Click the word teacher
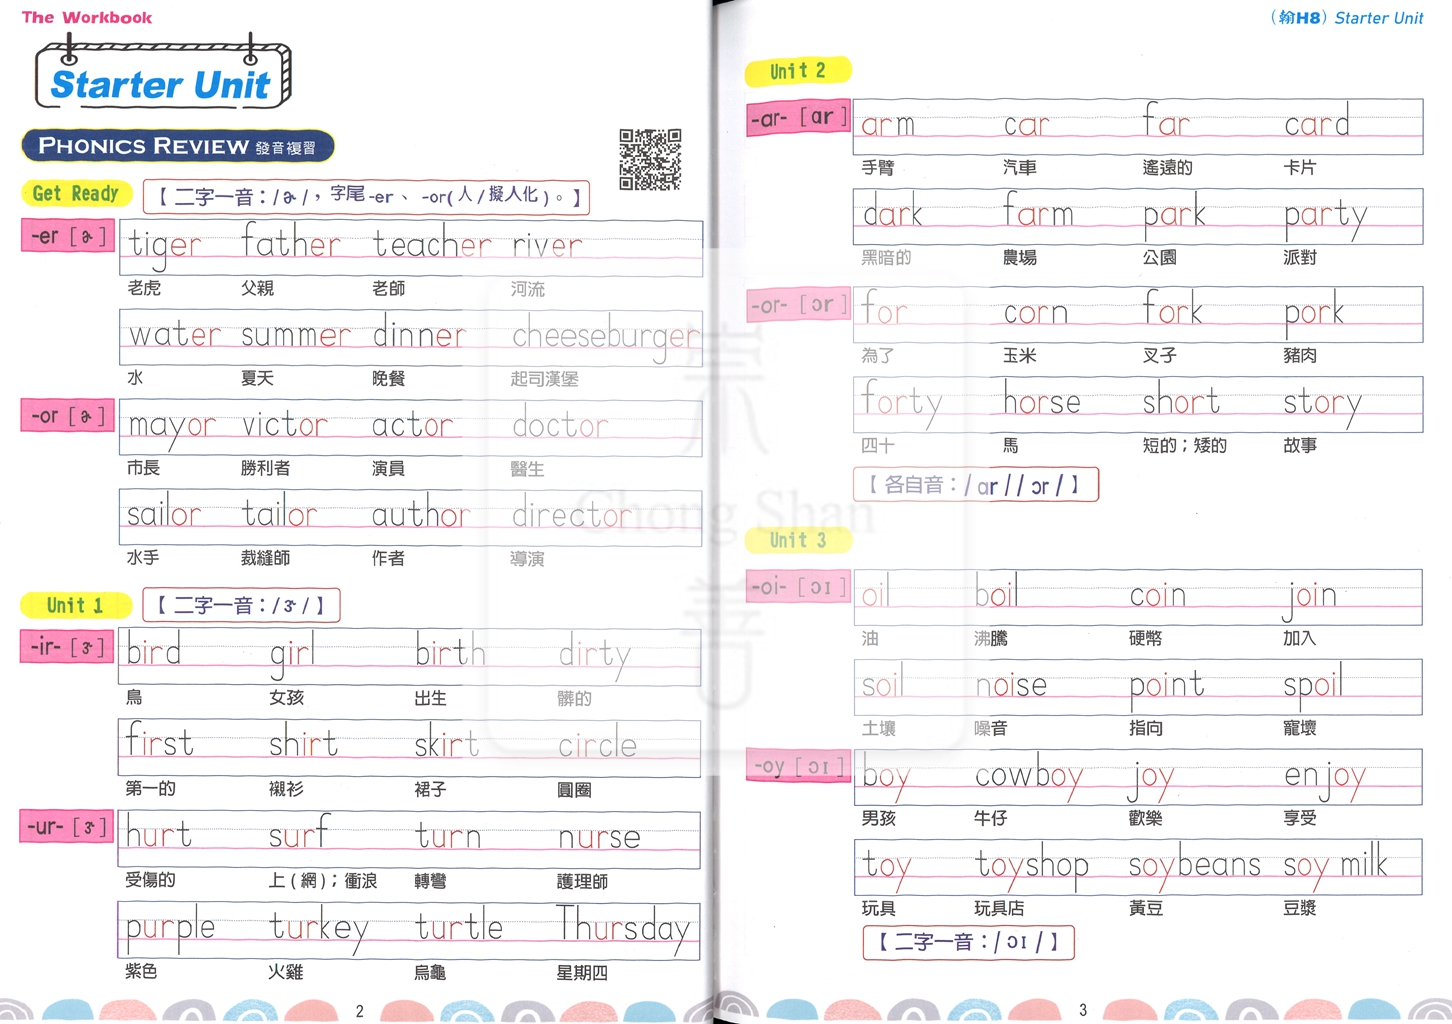The width and height of the screenshot is (1452, 1024). (432, 242)
